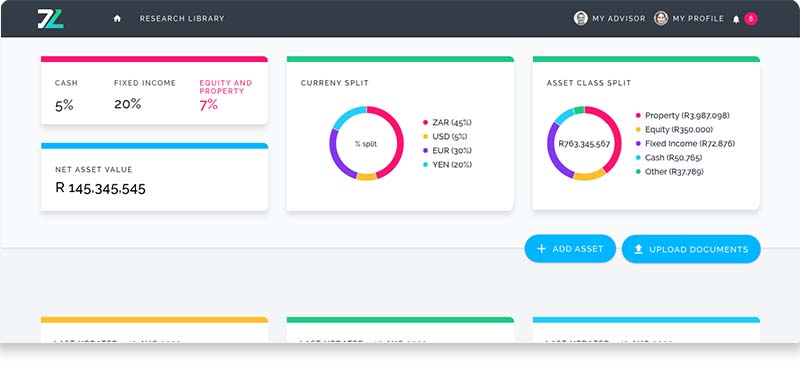Click the upload arrow icon on Upload Documents

pos(638,249)
